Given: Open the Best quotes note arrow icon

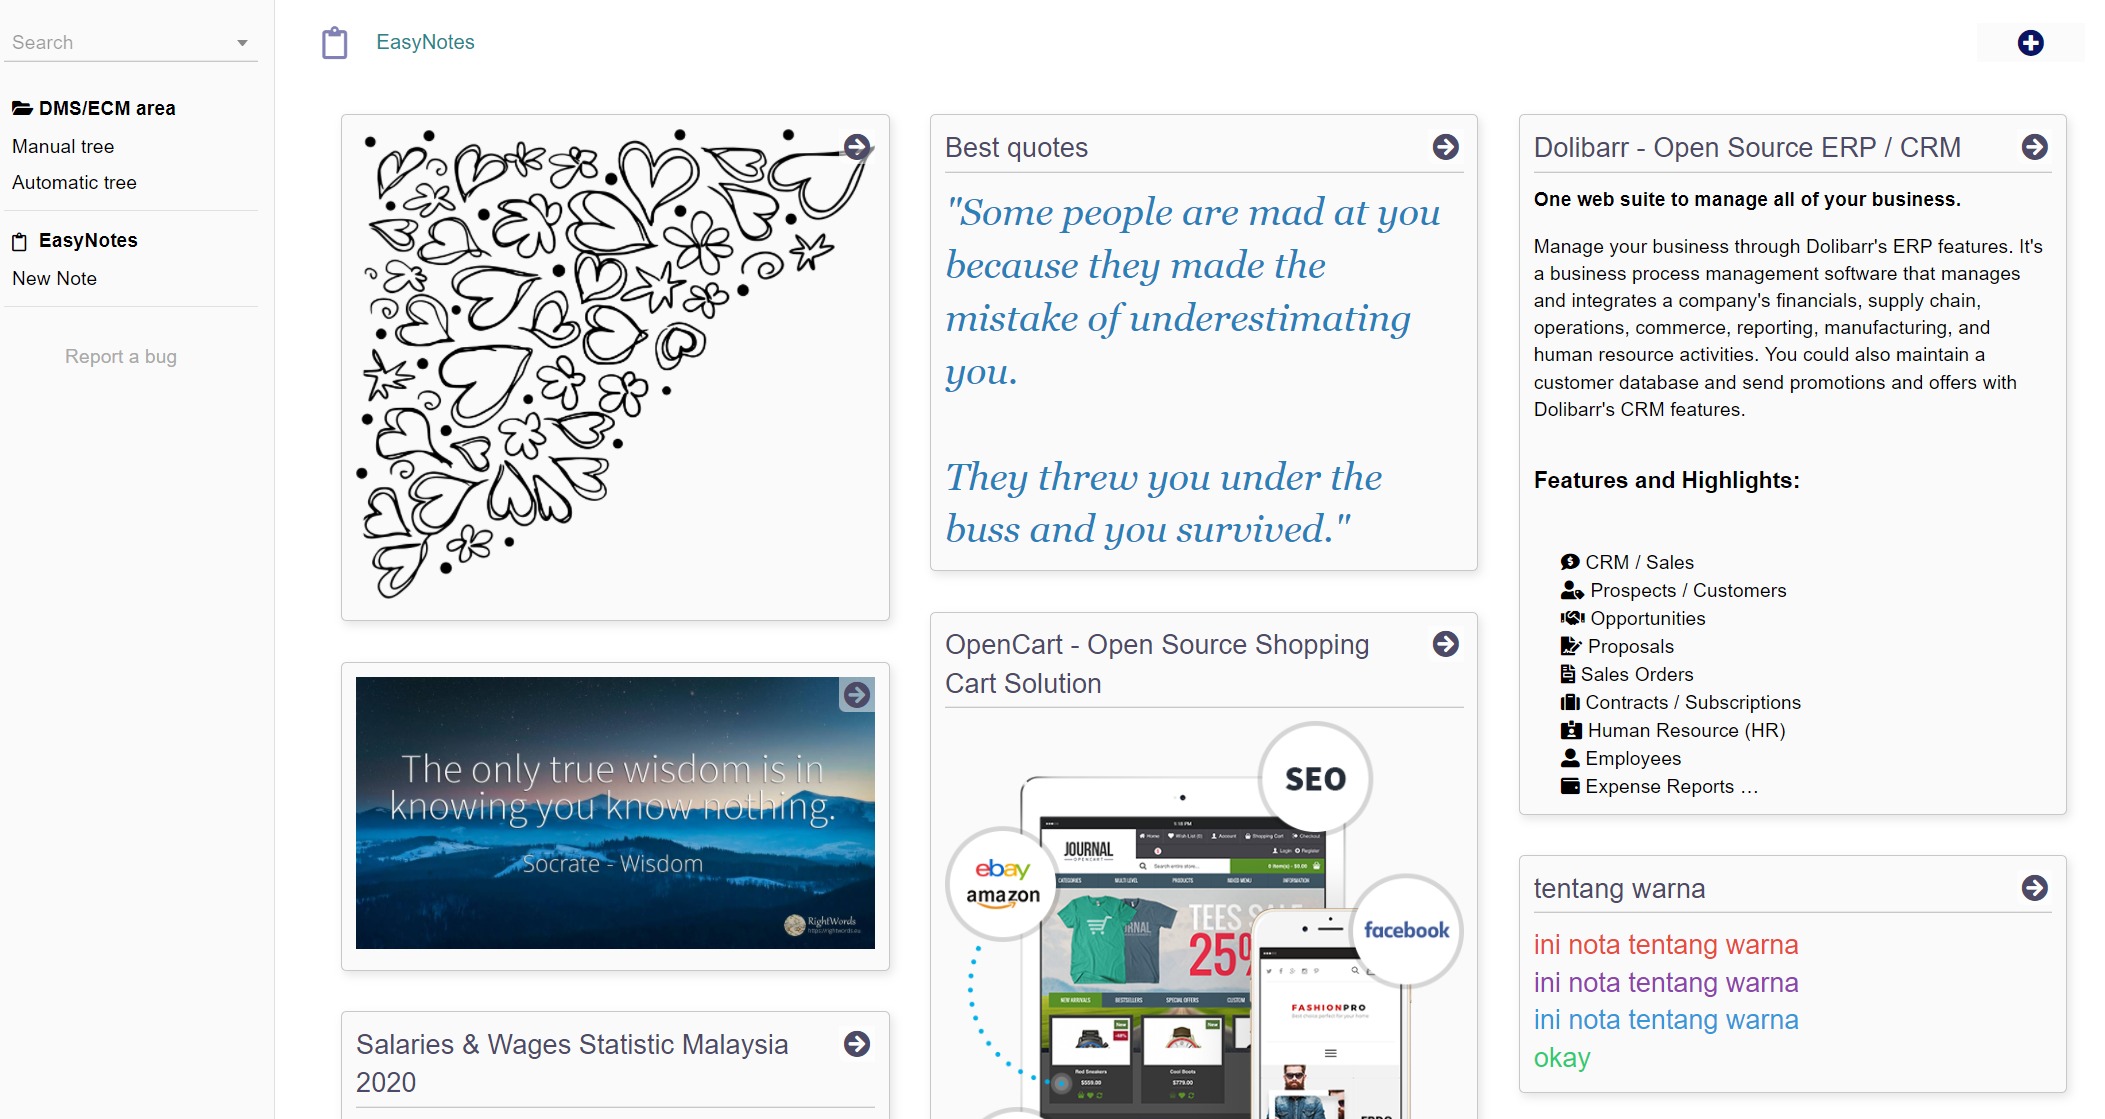Looking at the screenshot, I should (x=1445, y=147).
